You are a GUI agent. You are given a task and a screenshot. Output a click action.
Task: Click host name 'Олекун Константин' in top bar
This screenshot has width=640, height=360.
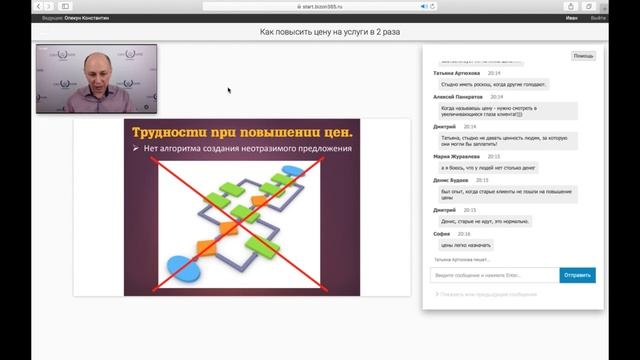coord(87,18)
